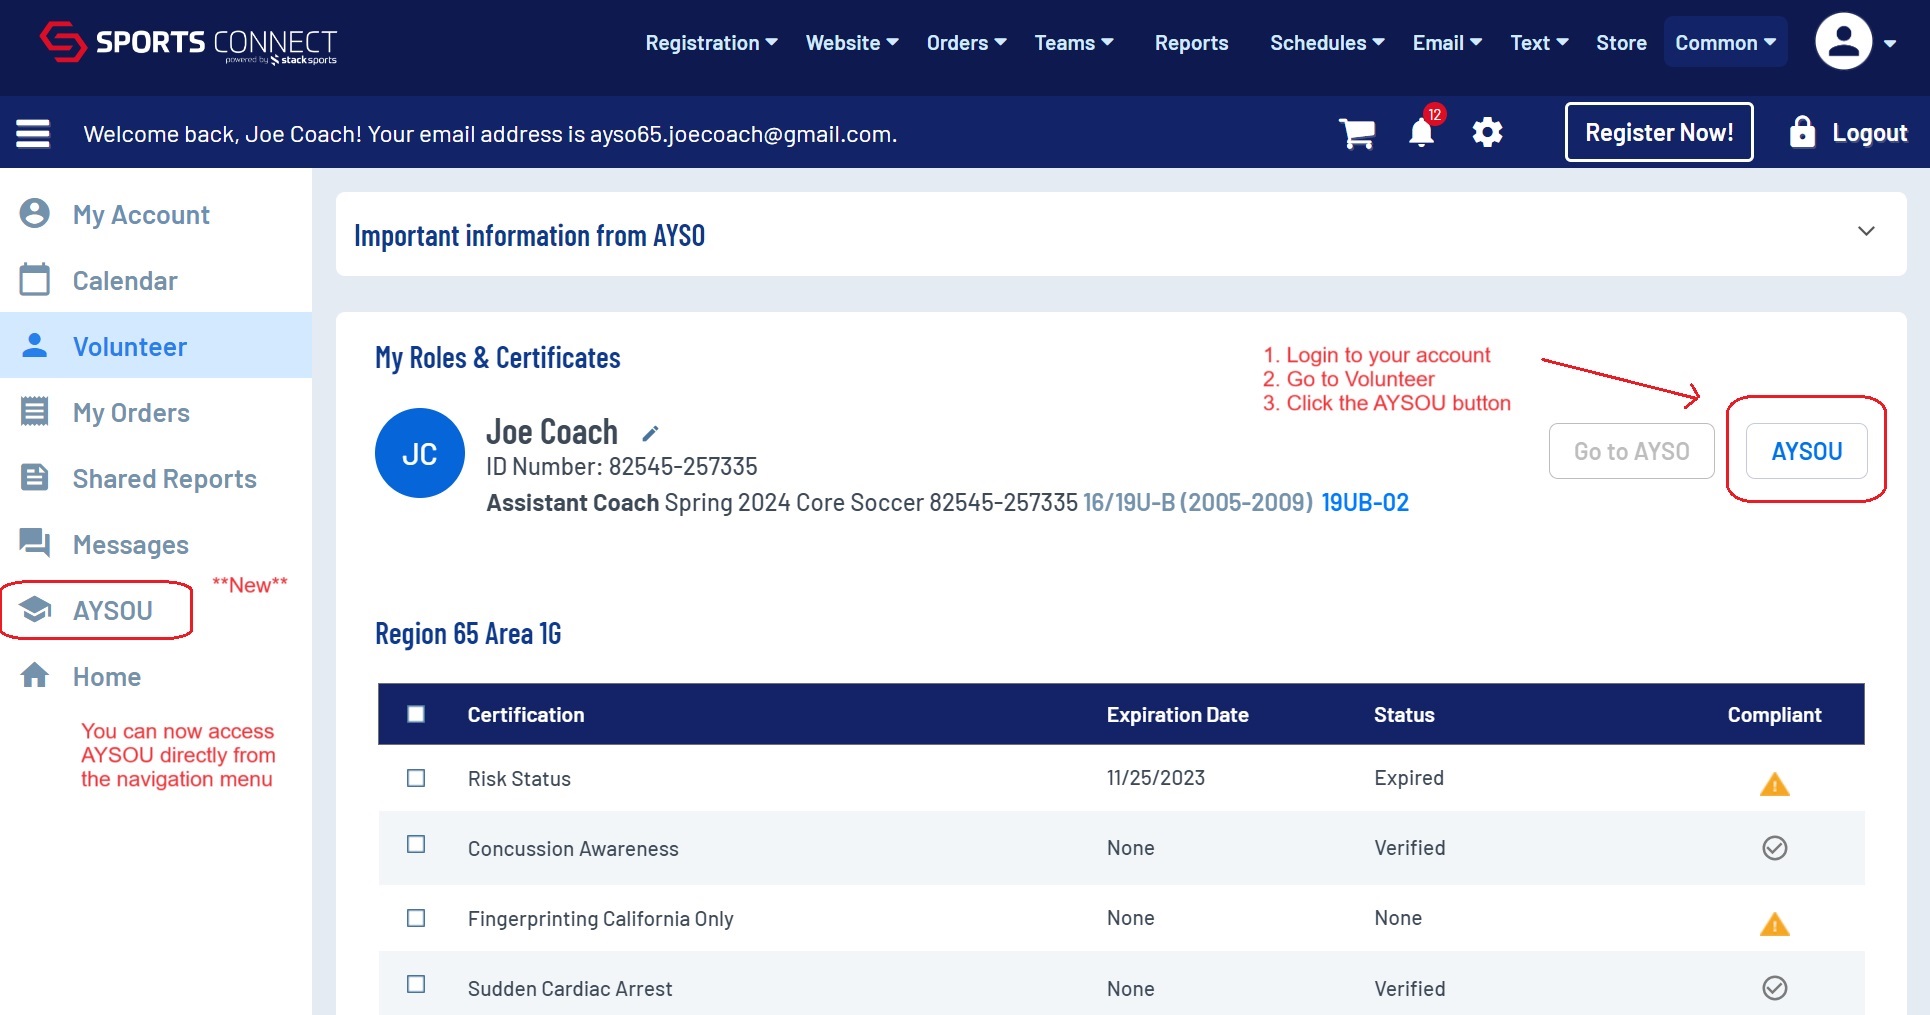The height and width of the screenshot is (1015, 1930).
Task: Select Home in sidebar
Action: [156, 676]
